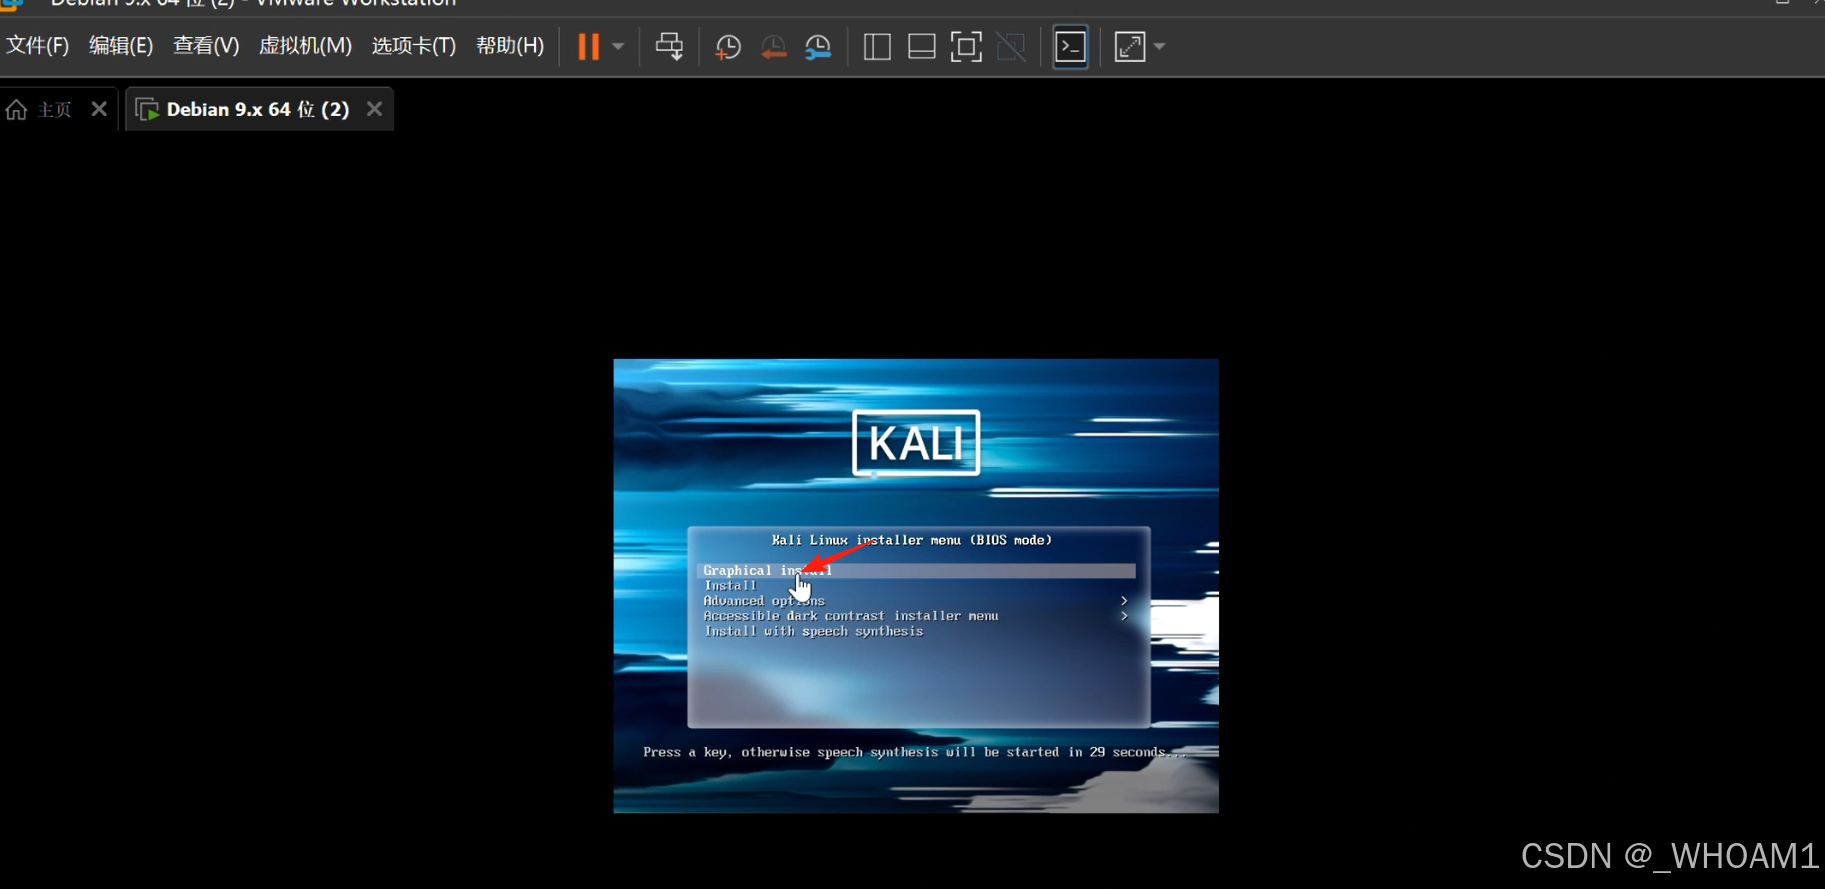Expand the stretch display dropdown arrow
The height and width of the screenshot is (889, 1825).
click(x=1159, y=47)
